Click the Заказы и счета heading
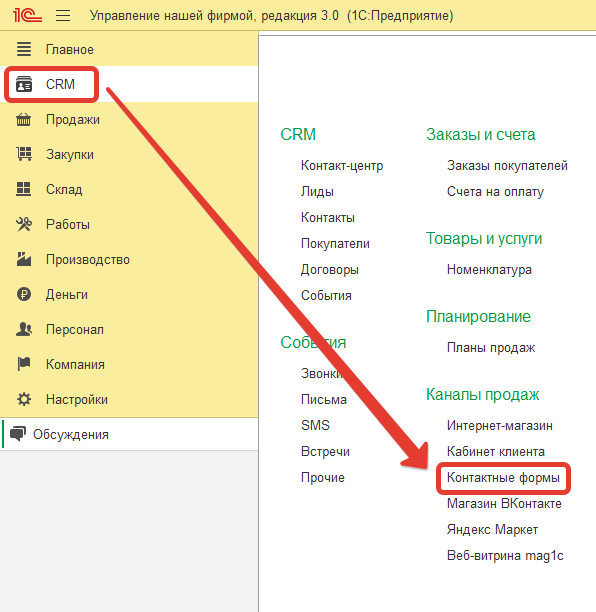Screen dimensions: 596x612 (x=481, y=135)
